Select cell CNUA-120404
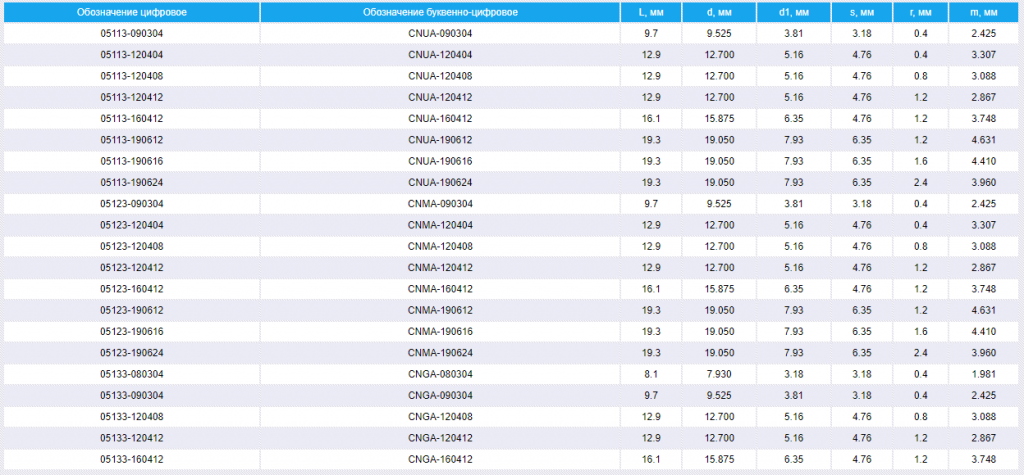Image resolution: width=1024 pixels, height=475 pixels. coord(440,55)
